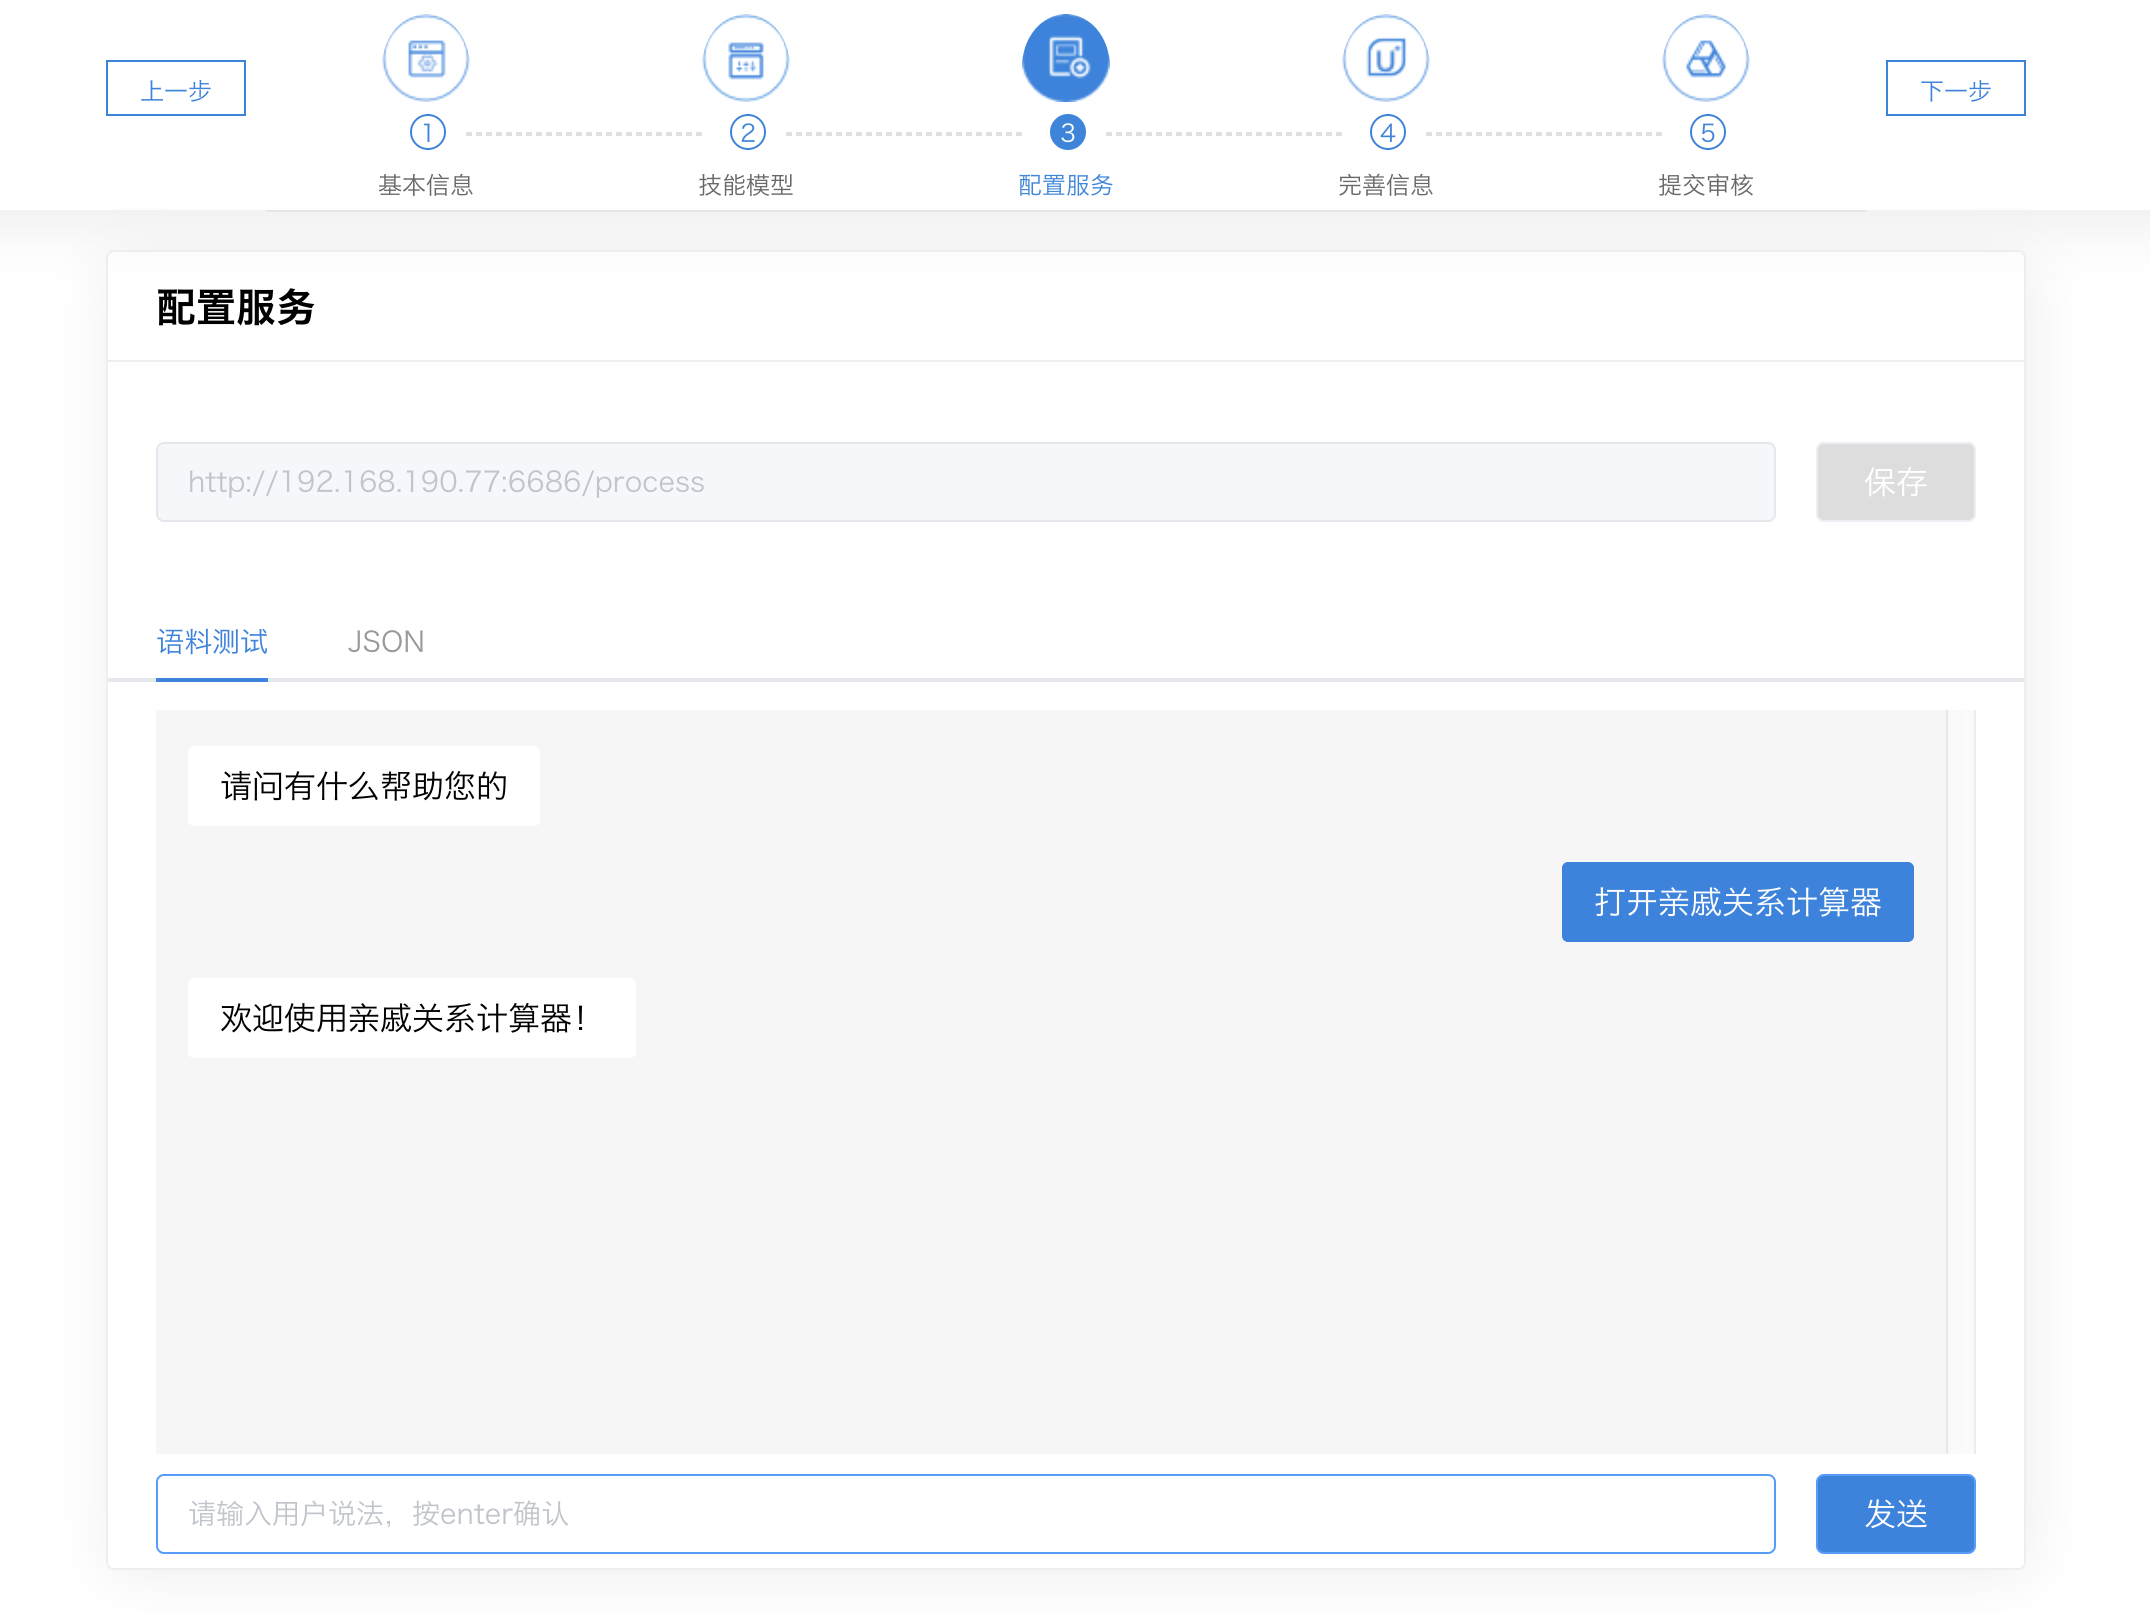The image size is (2150, 1614).
Task: Click the step number 5 circle
Action: (1707, 133)
